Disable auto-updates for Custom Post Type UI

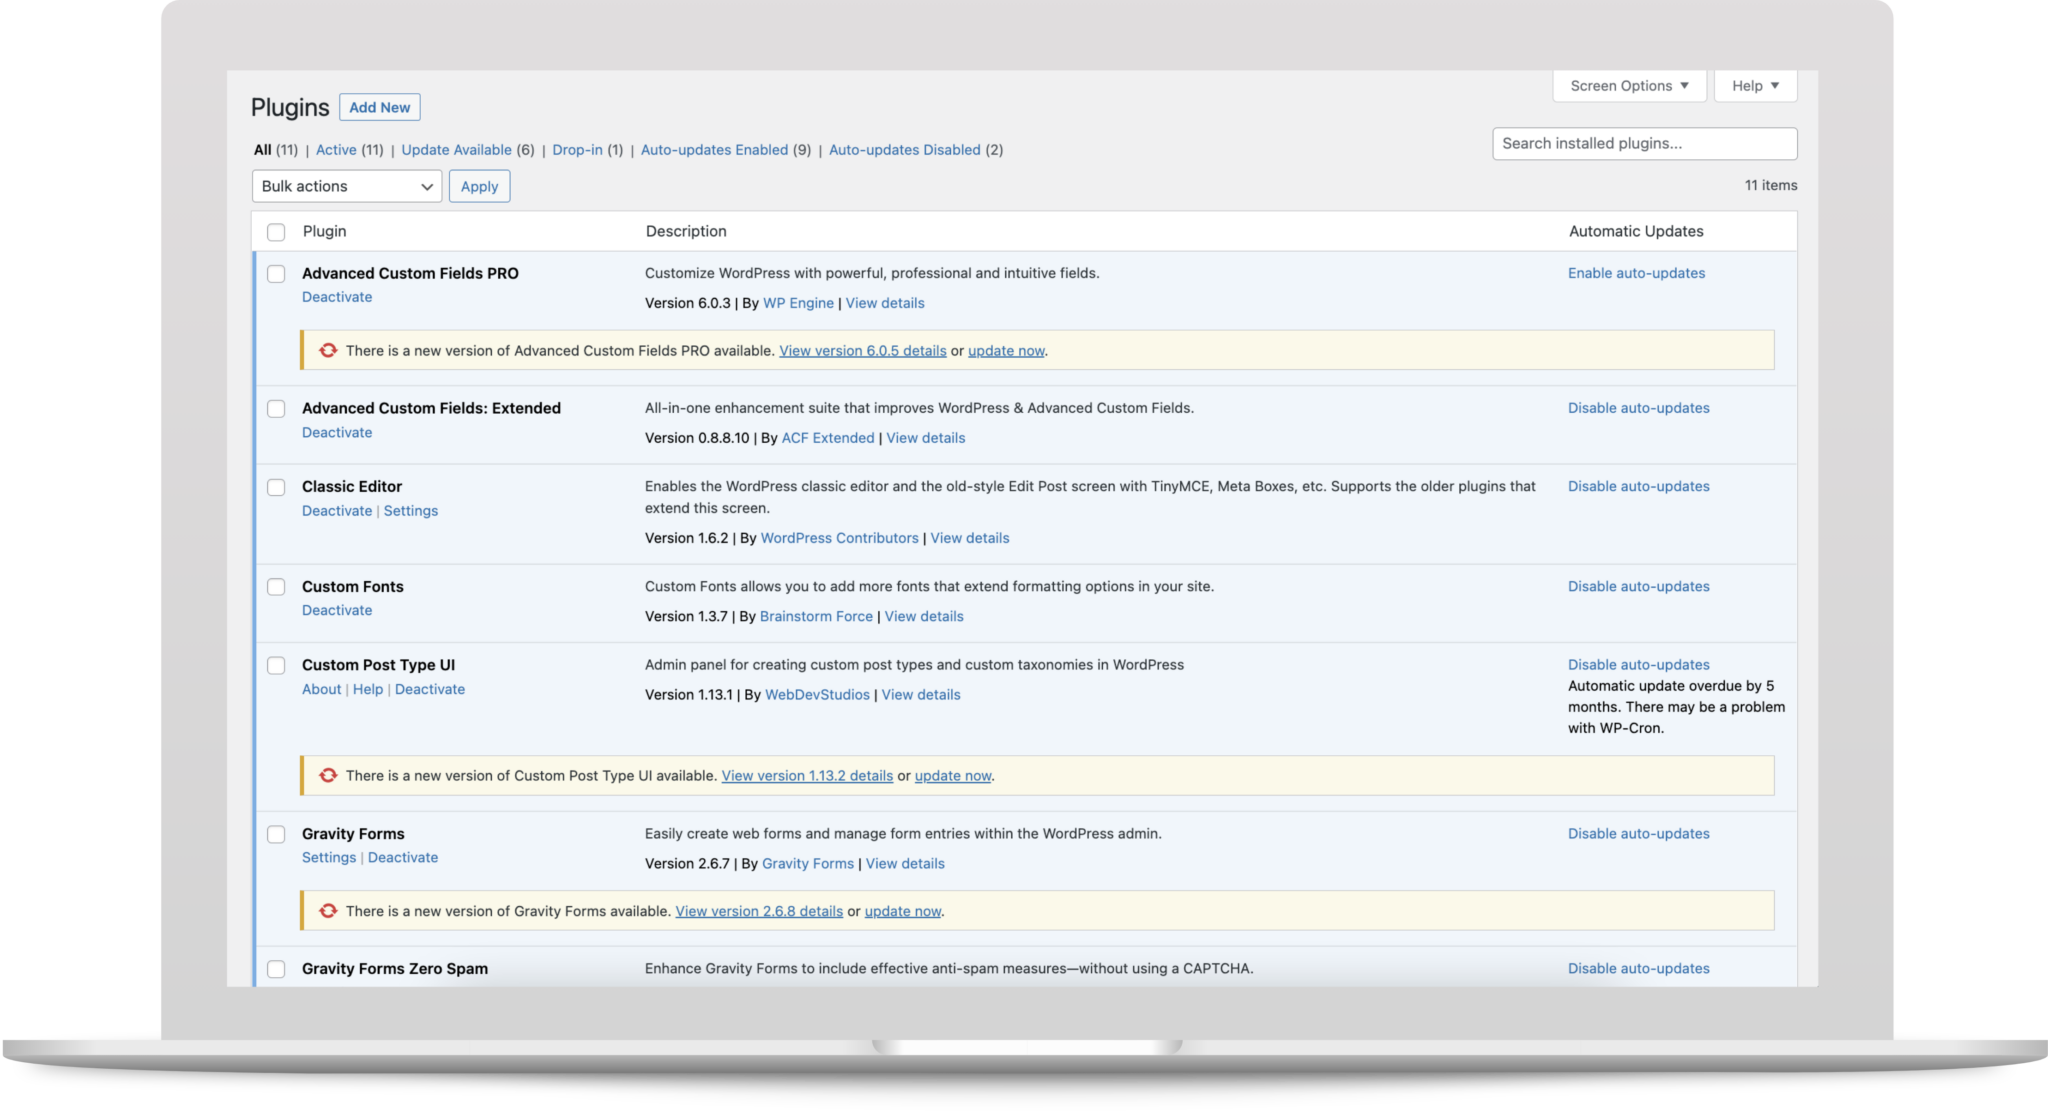coord(1638,664)
